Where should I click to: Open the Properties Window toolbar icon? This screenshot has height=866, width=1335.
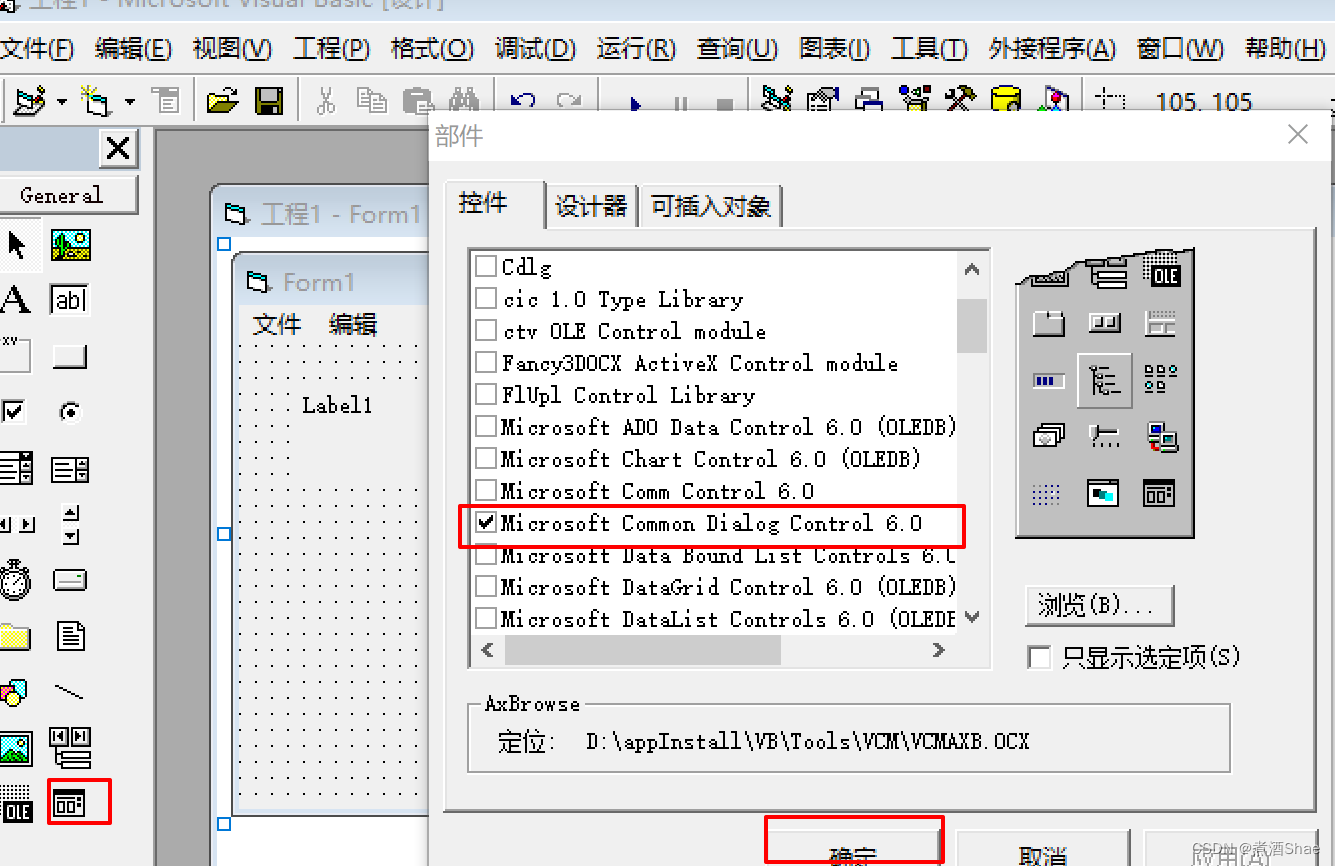[x=823, y=100]
